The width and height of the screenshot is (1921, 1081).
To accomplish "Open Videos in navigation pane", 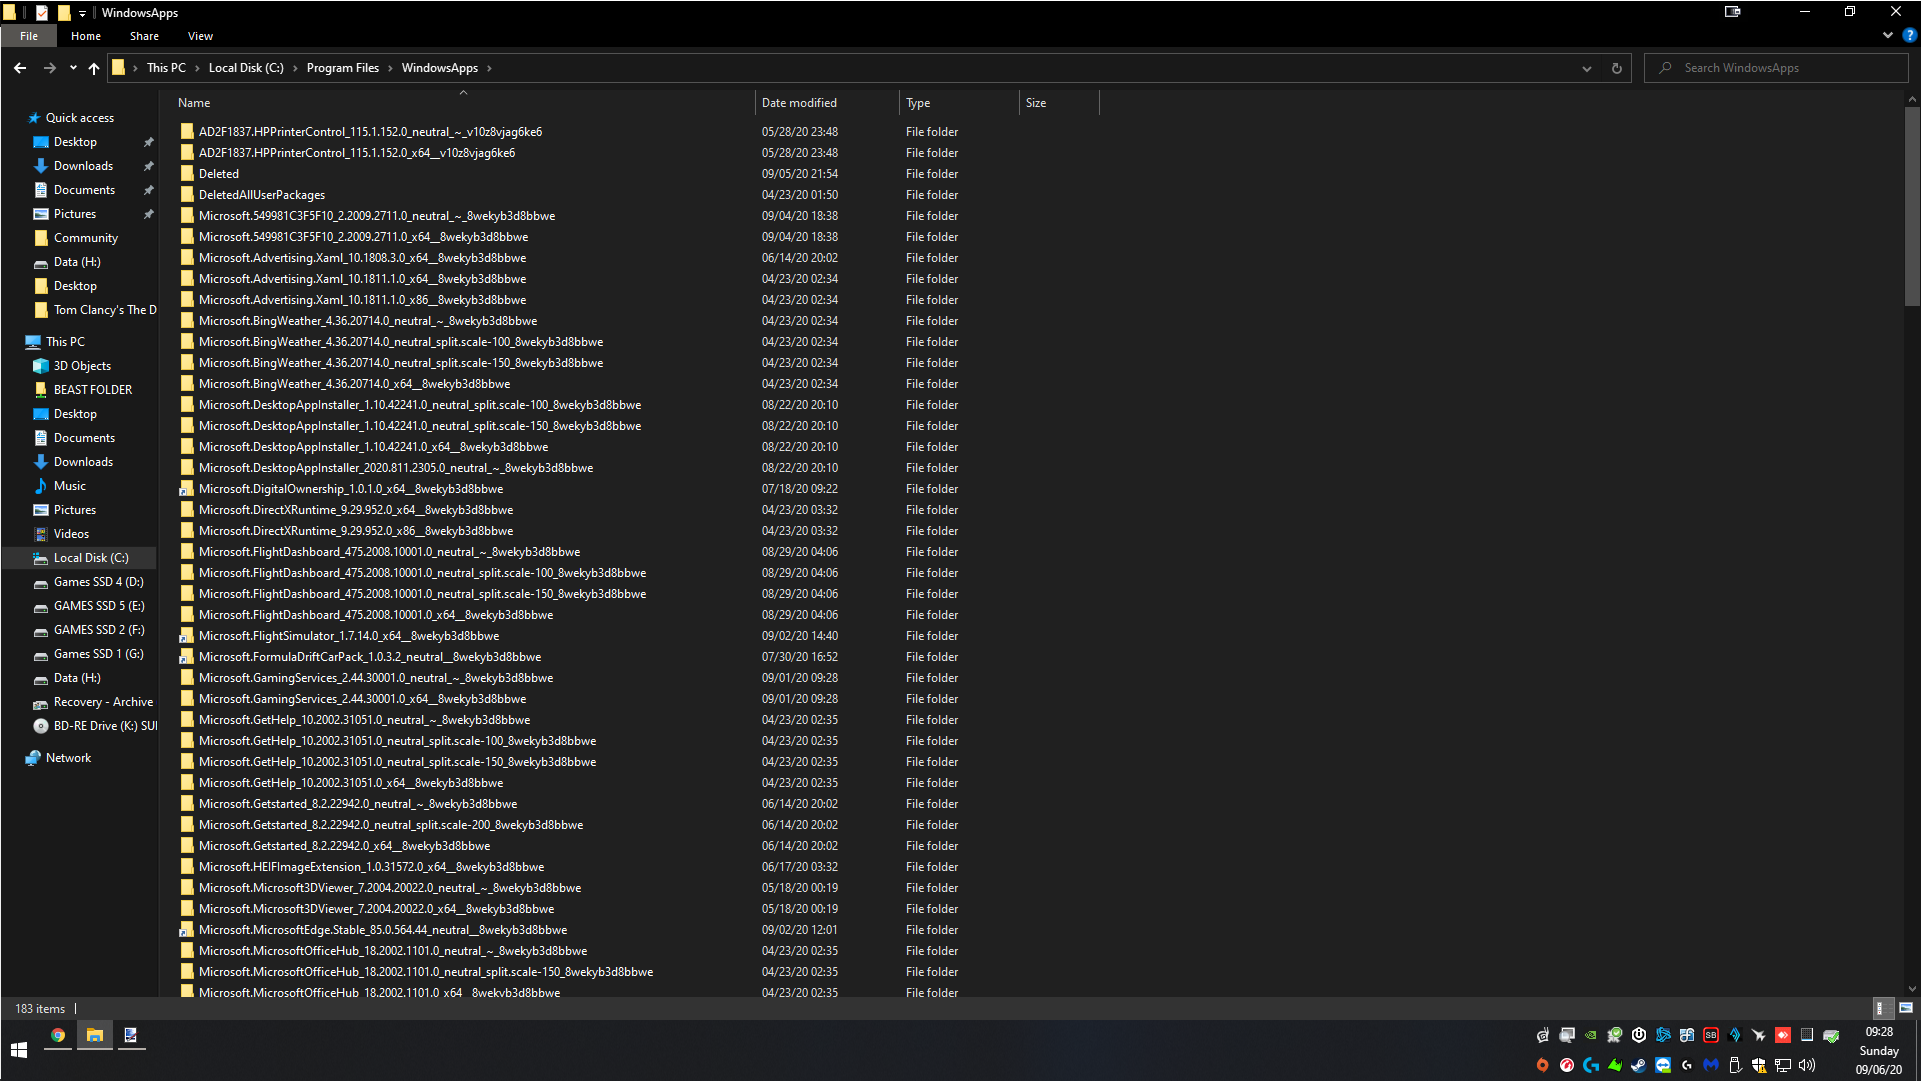I will [71, 534].
